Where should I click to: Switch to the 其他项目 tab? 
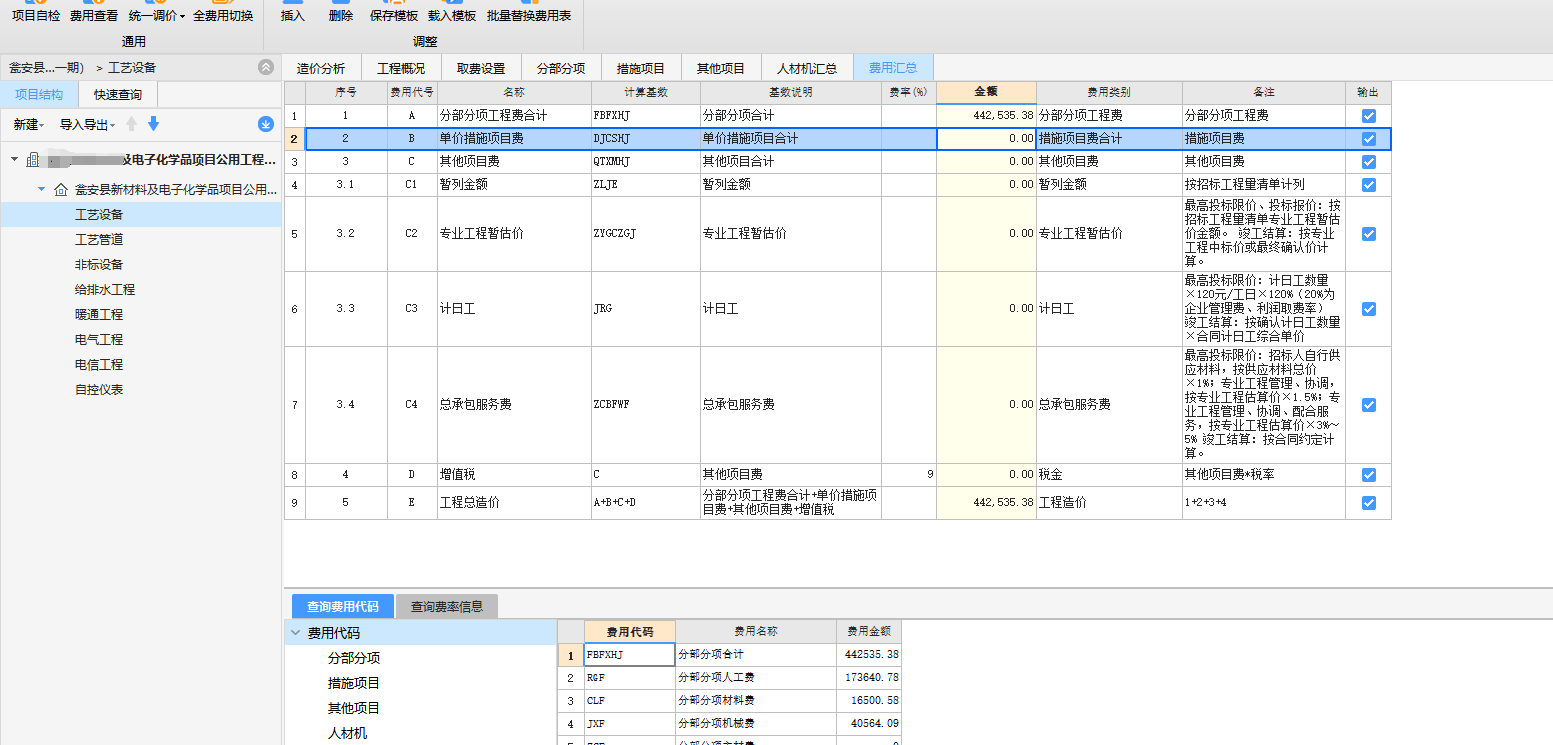click(x=721, y=68)
